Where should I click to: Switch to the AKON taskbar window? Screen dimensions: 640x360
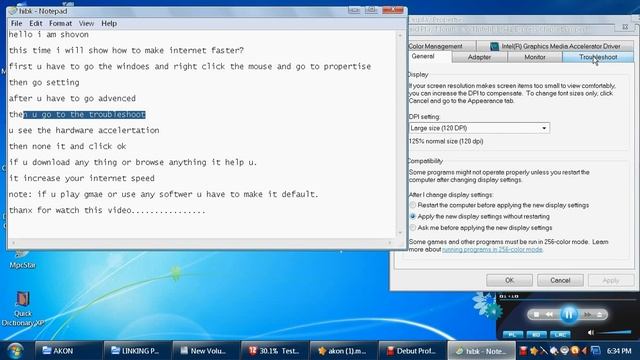click(68, 351)
